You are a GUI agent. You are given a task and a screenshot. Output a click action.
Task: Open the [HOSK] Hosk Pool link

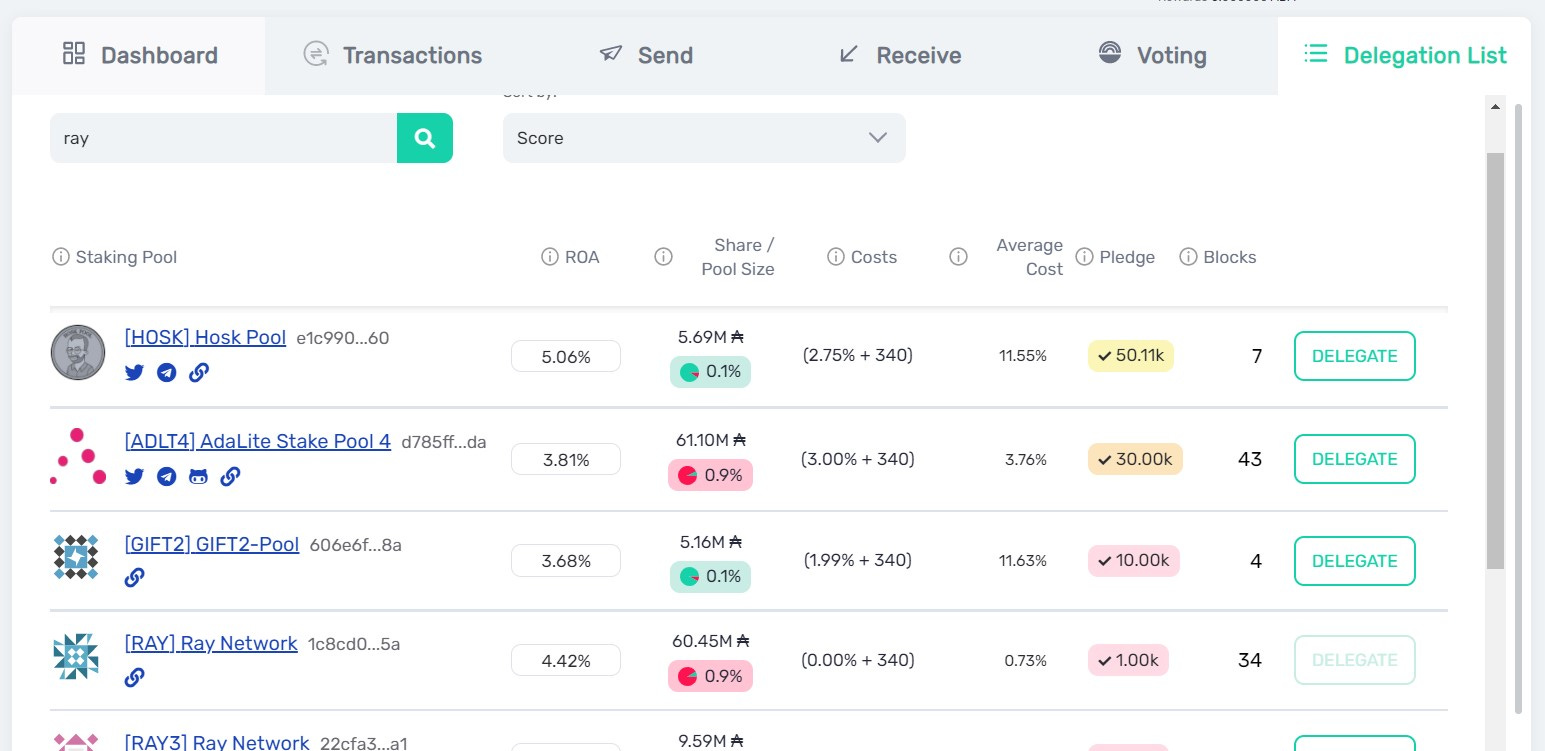205,338
